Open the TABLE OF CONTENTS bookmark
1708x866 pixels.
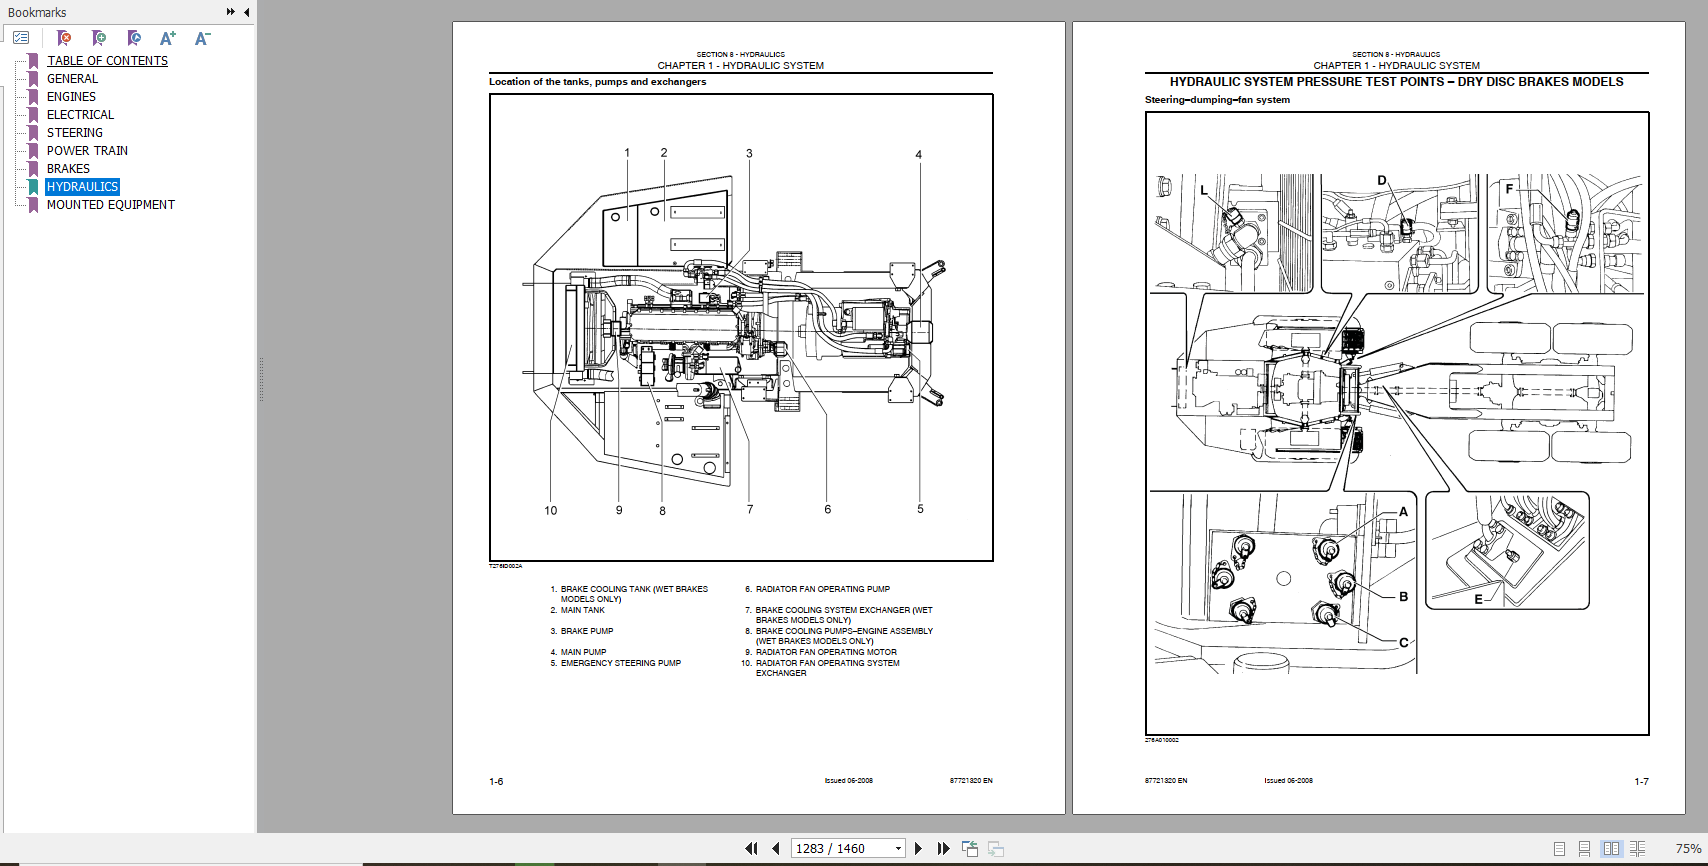pos(107,61)
